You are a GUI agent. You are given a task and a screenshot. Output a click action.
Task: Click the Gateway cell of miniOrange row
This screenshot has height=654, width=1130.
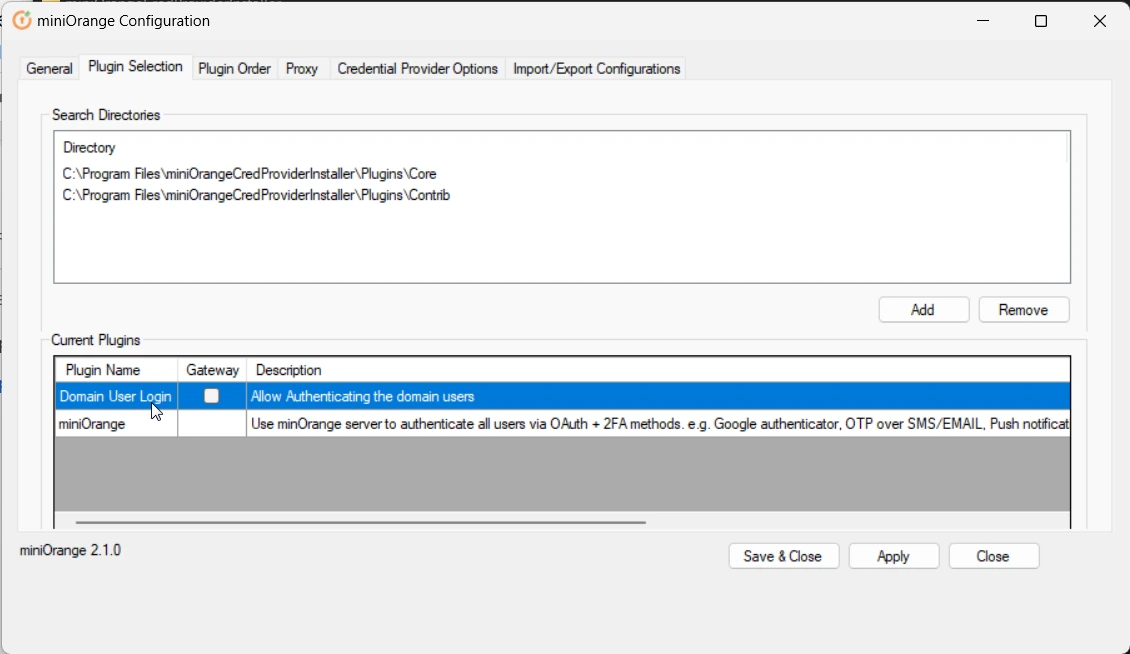coord(212,424)
